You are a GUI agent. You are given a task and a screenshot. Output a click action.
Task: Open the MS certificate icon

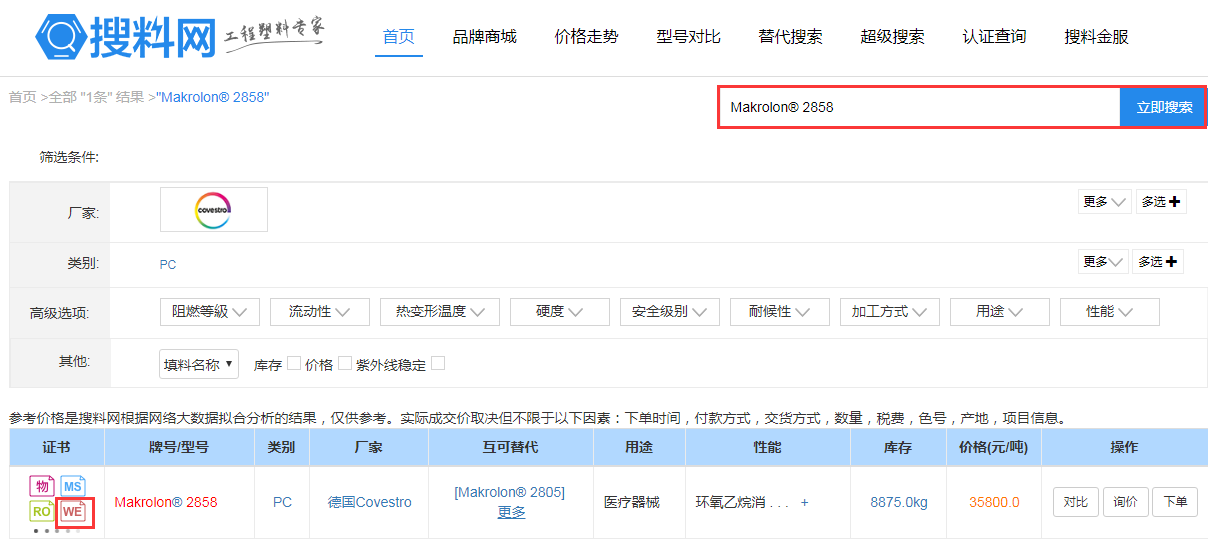73,487
